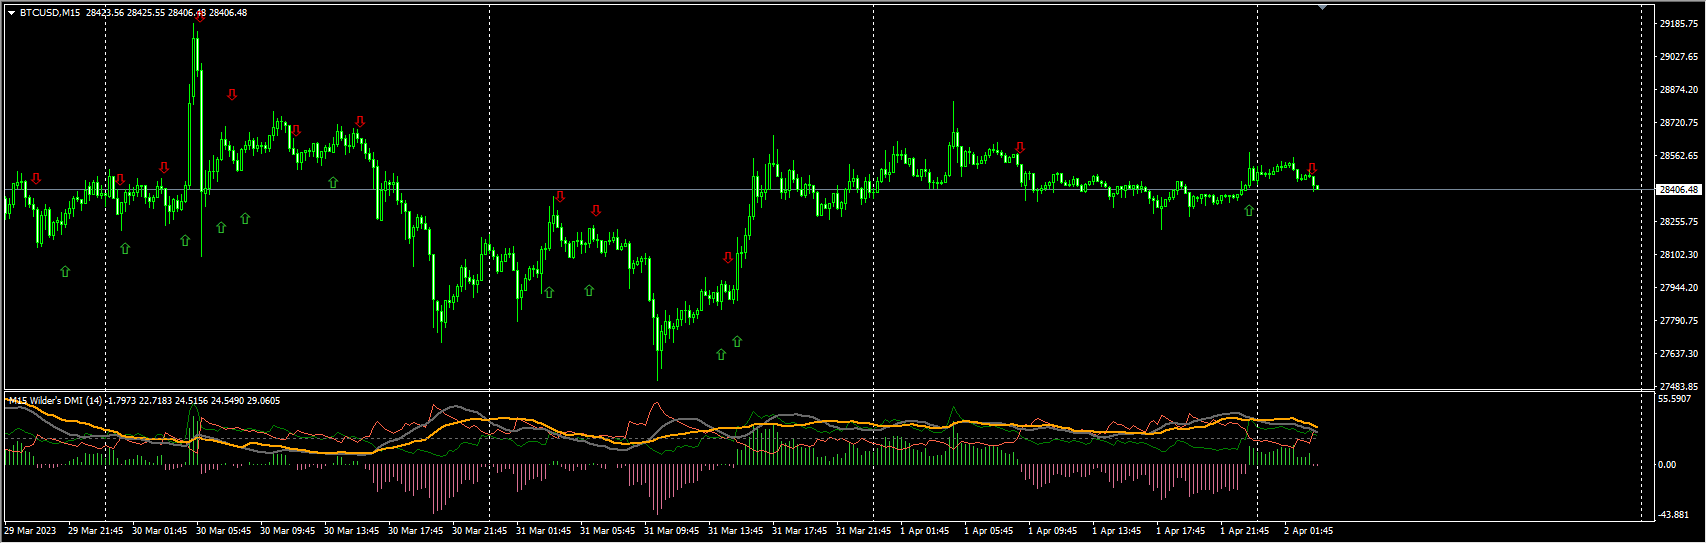Click the 1 Apr 21:45 time label
The image size is (1707, 544).
coord(1245,531)
